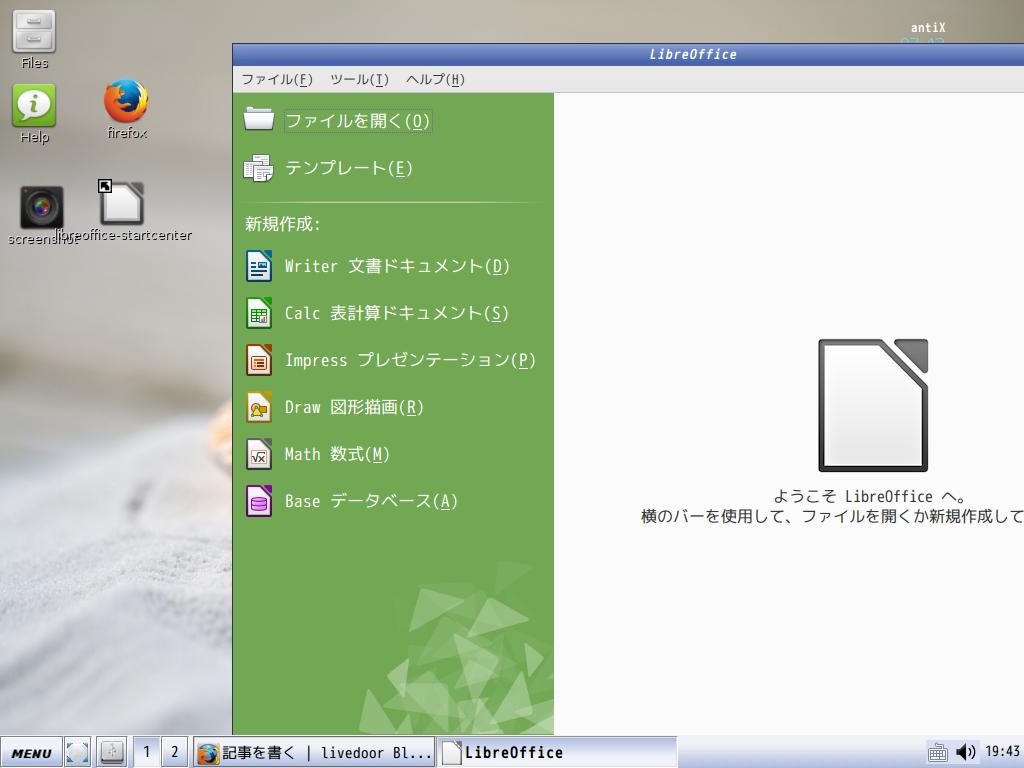Screen dimensions: 1024x768
Task: Create a Math 数式 document
Action: pyautogui.click(x=337, y=454)
